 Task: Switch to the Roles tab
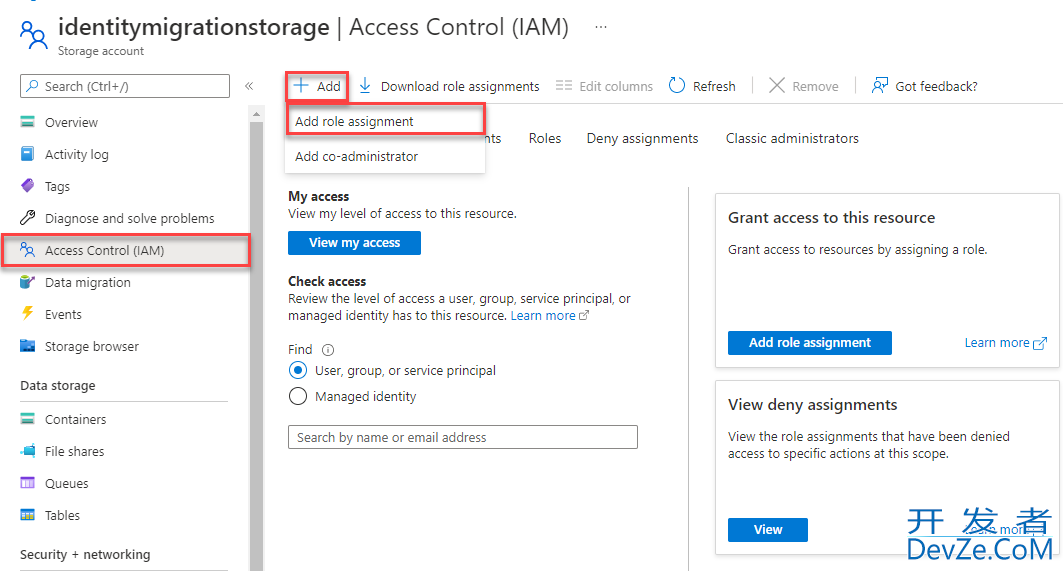pos(545,138)
